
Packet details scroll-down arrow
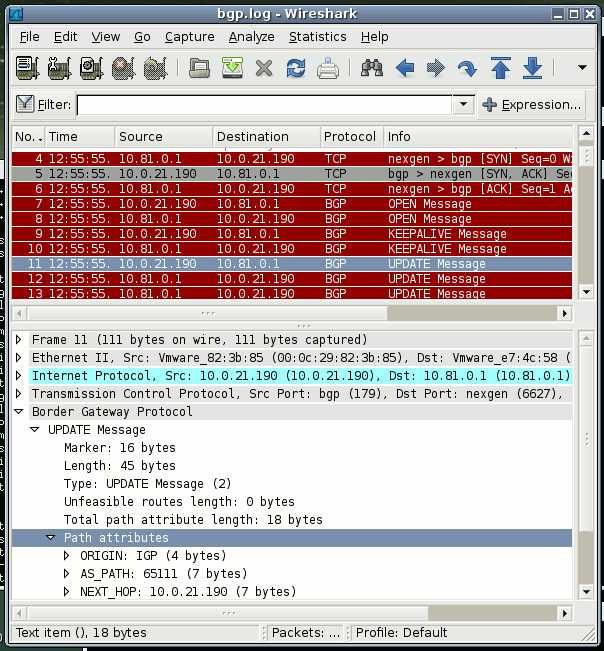[x=586, y=592]
